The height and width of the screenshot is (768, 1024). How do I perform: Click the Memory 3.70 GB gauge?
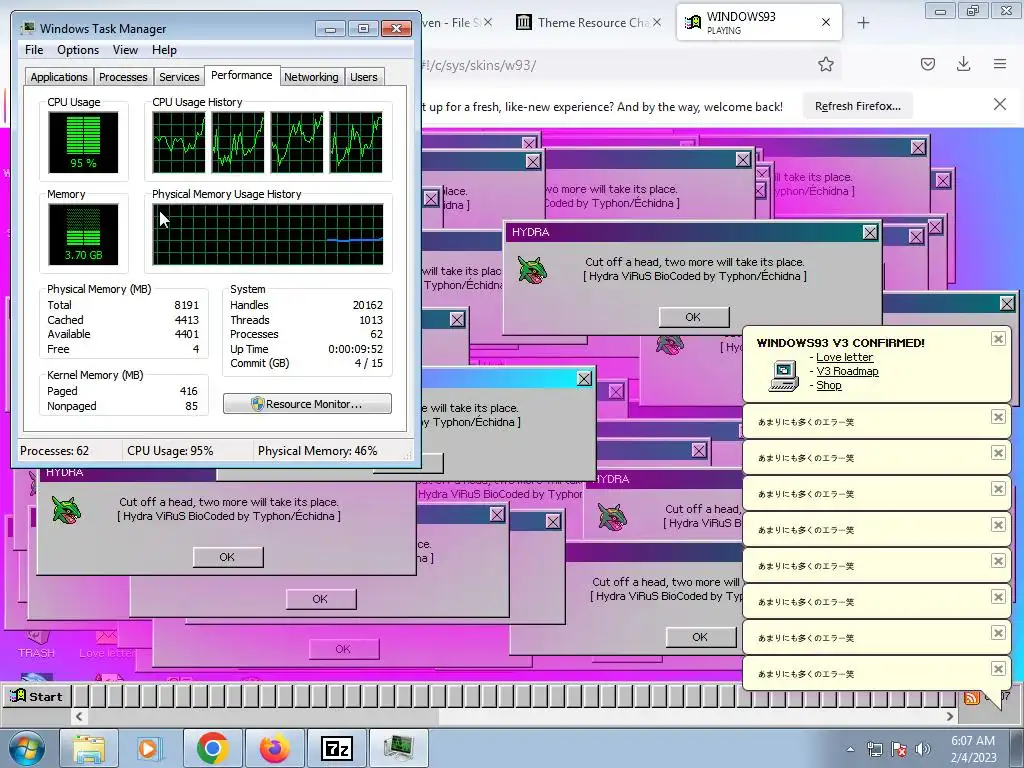click(83, 234)
